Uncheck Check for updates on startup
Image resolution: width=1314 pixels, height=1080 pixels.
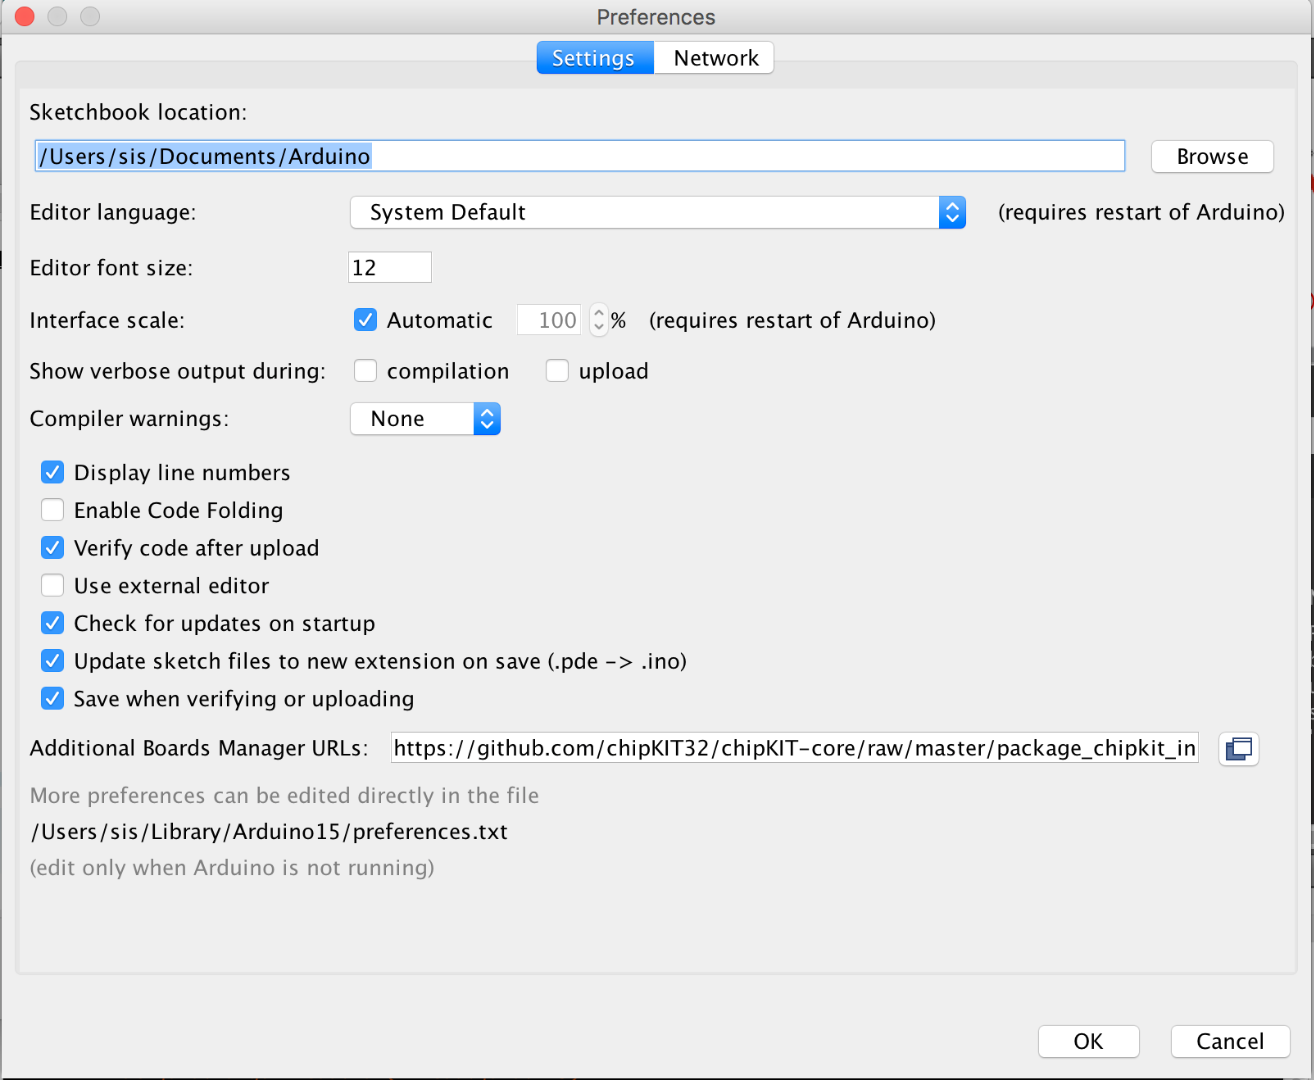click(52, 623)
